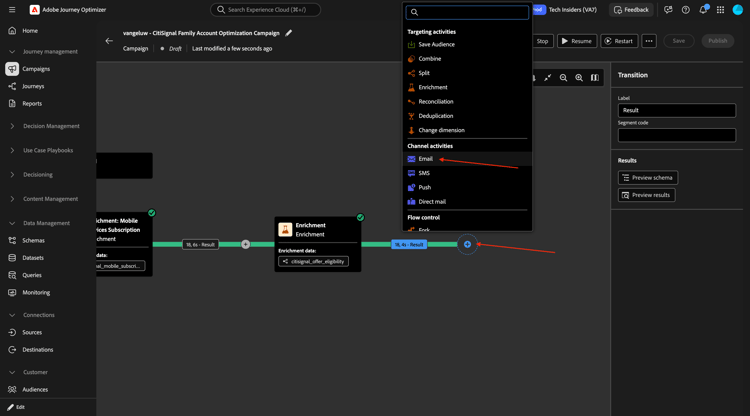The height and width of the screenshot is (416, 750).
Task: Open the Home page icon
Action: tap(12, 31)
